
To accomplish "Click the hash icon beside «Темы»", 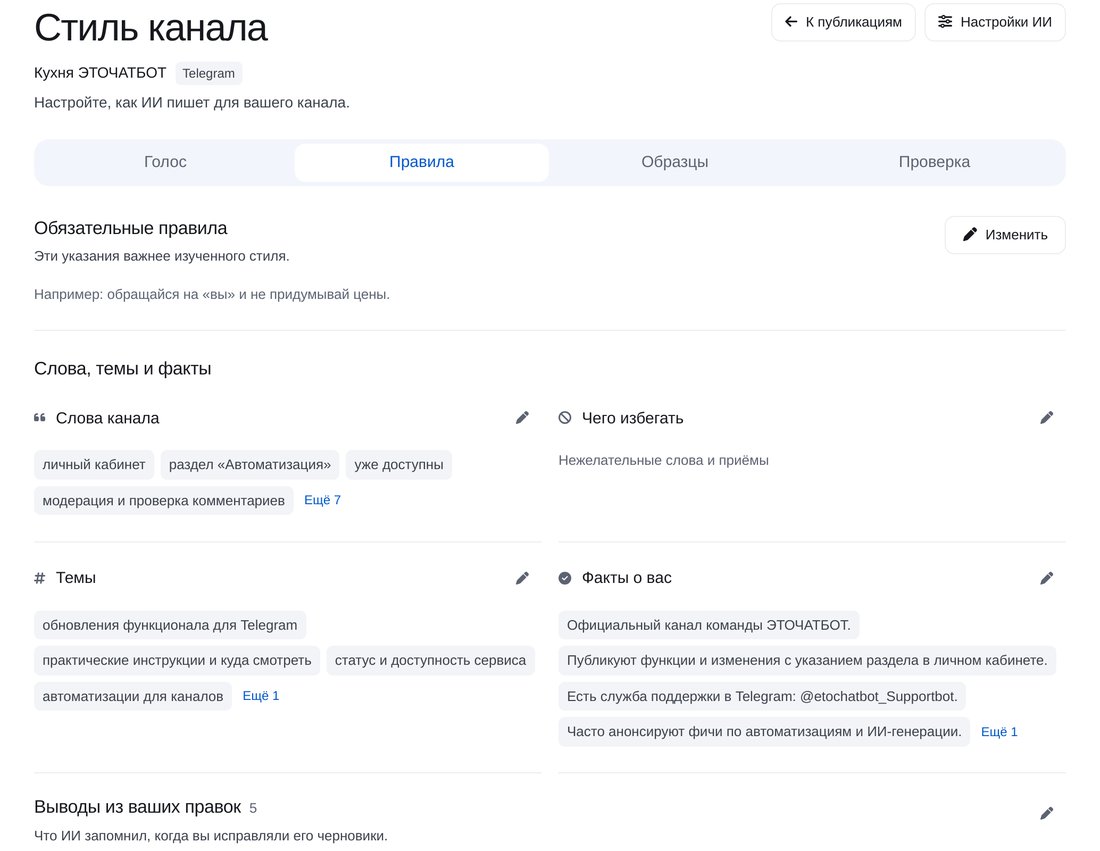I will [40, 578].
